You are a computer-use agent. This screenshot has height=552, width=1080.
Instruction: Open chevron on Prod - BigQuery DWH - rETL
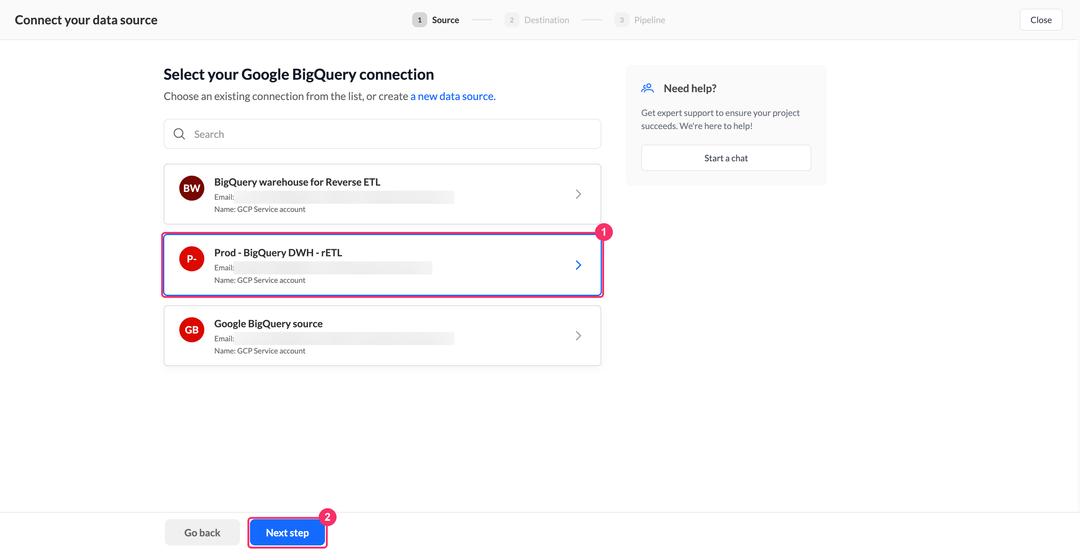point(579,265)
